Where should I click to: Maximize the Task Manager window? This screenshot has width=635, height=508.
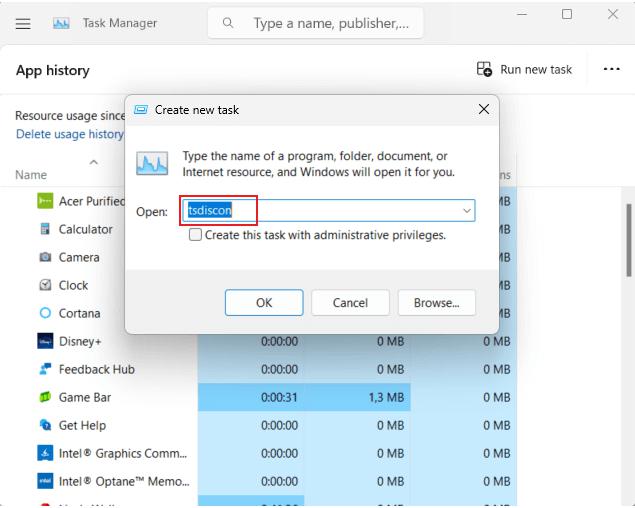(567, 14)
